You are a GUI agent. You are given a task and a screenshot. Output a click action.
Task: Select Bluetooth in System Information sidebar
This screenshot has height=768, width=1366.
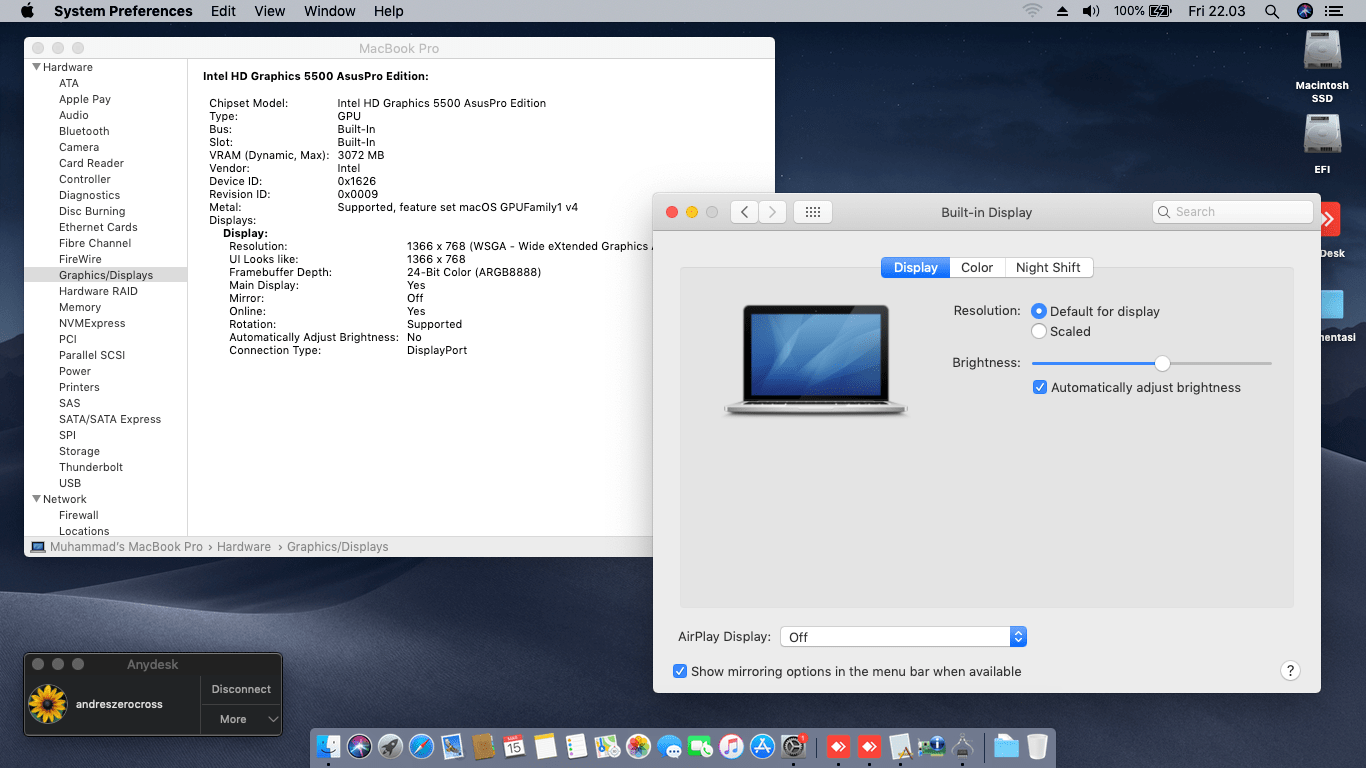click(x=84, y=131)
